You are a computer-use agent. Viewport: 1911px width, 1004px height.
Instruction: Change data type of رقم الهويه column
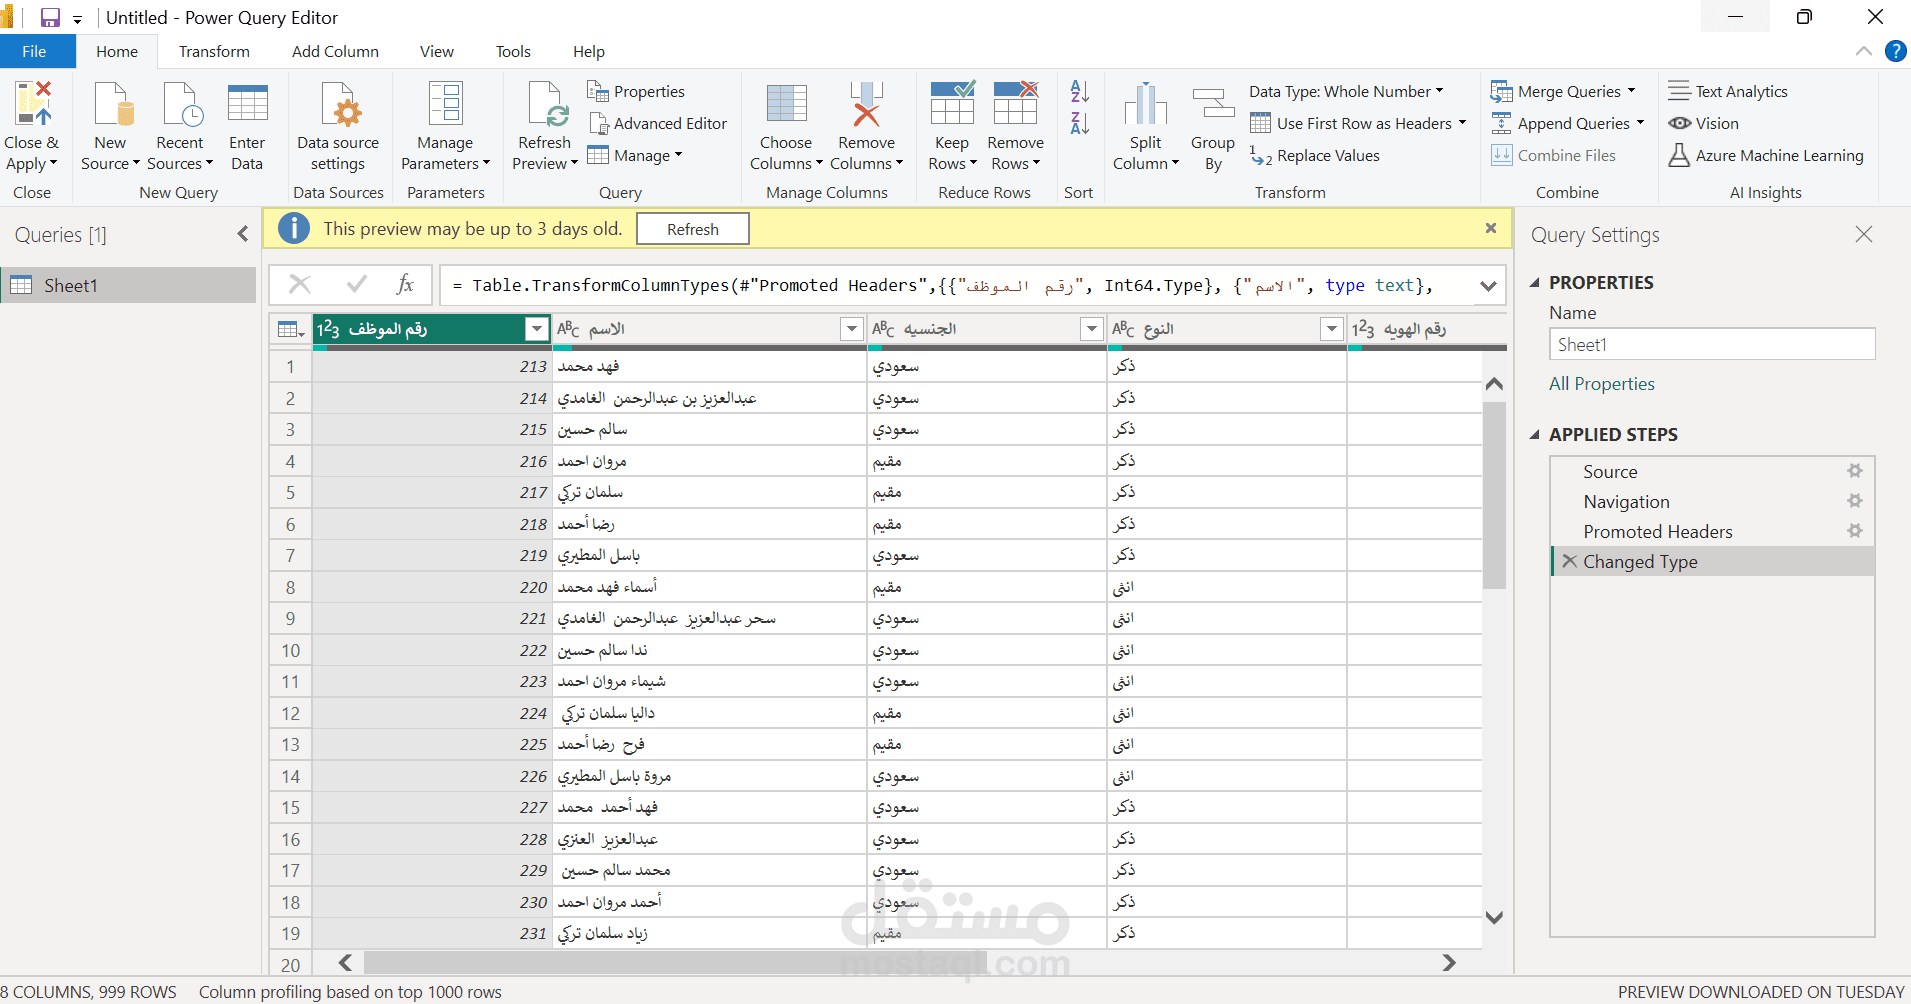coord(1363,329)
